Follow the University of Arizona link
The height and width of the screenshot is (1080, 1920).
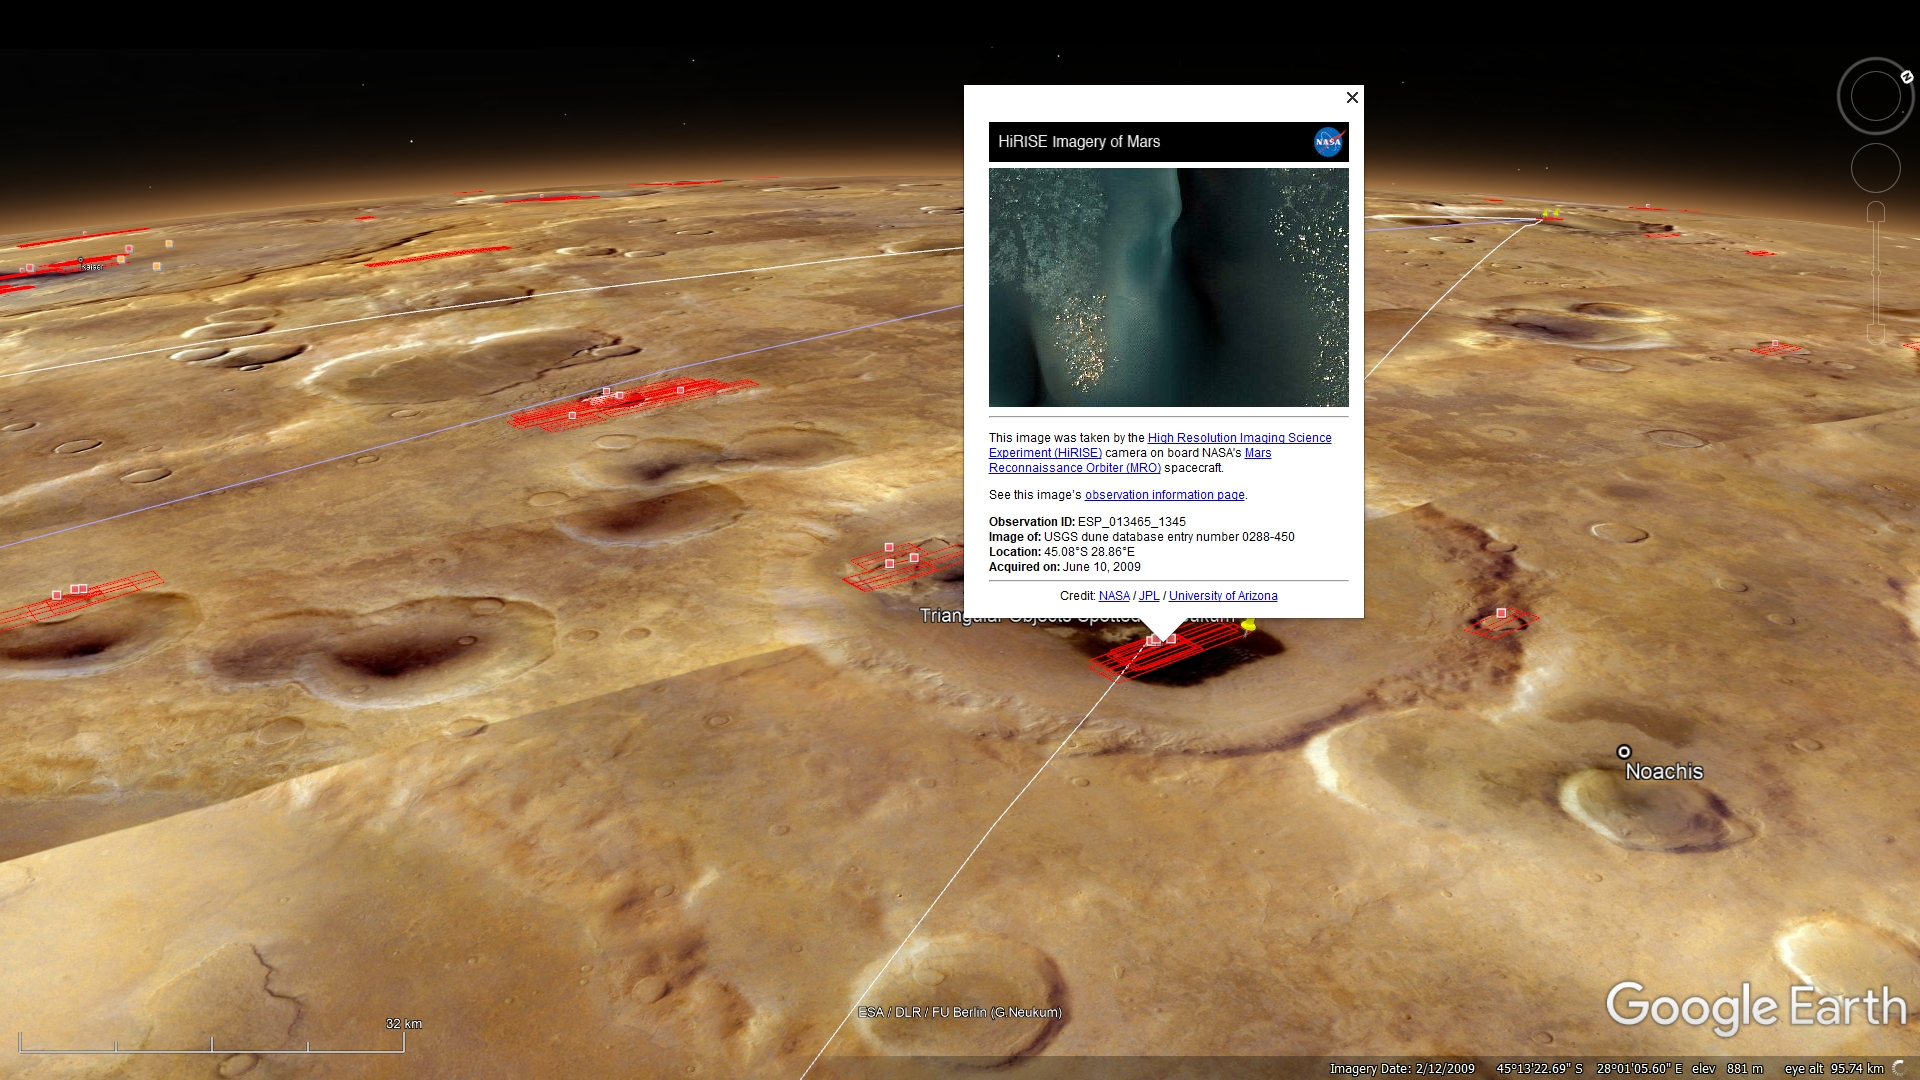(1222, 596)
